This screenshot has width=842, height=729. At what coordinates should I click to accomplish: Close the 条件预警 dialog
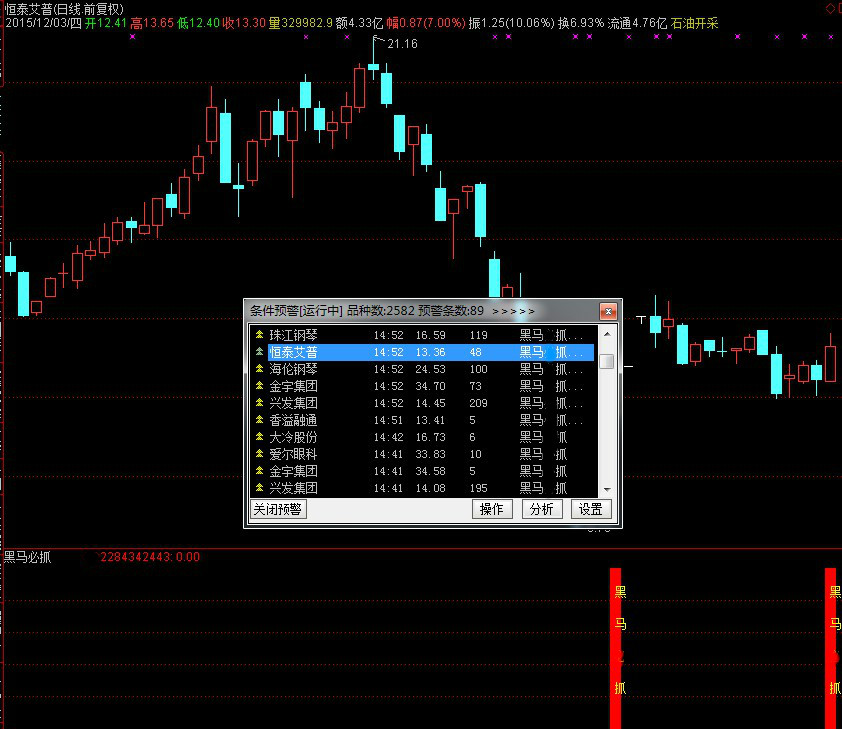click(606, 310)
